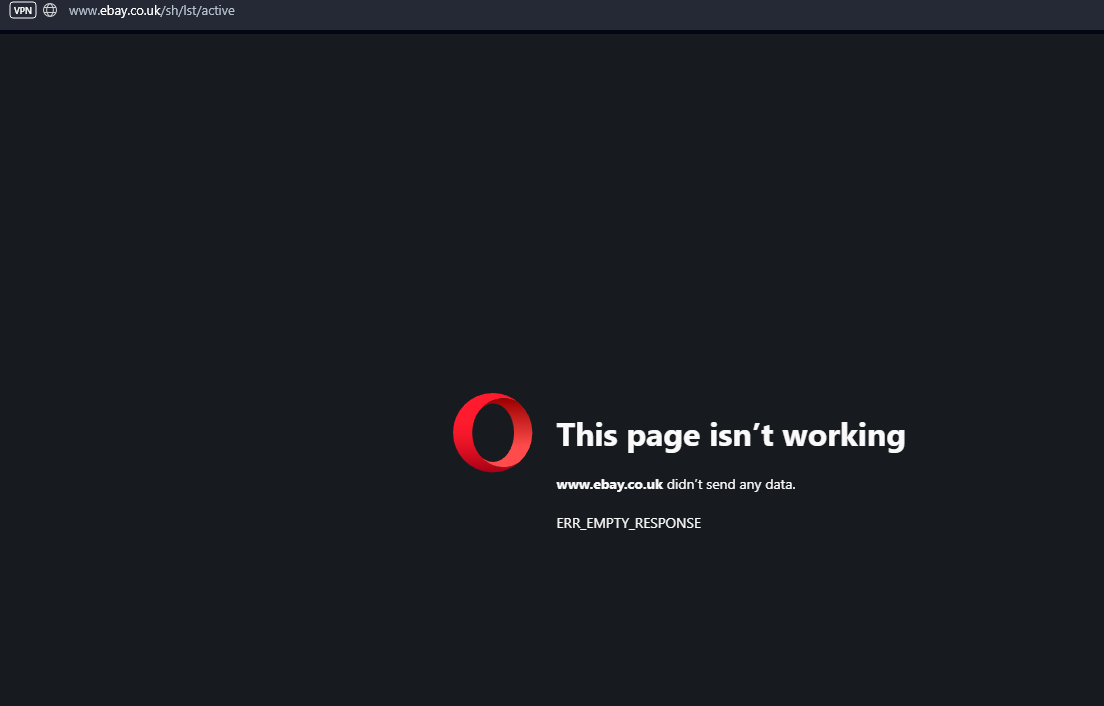Select the "didn't send any data." text
This screenshot has height=706, width=1104.
(731, 484)
